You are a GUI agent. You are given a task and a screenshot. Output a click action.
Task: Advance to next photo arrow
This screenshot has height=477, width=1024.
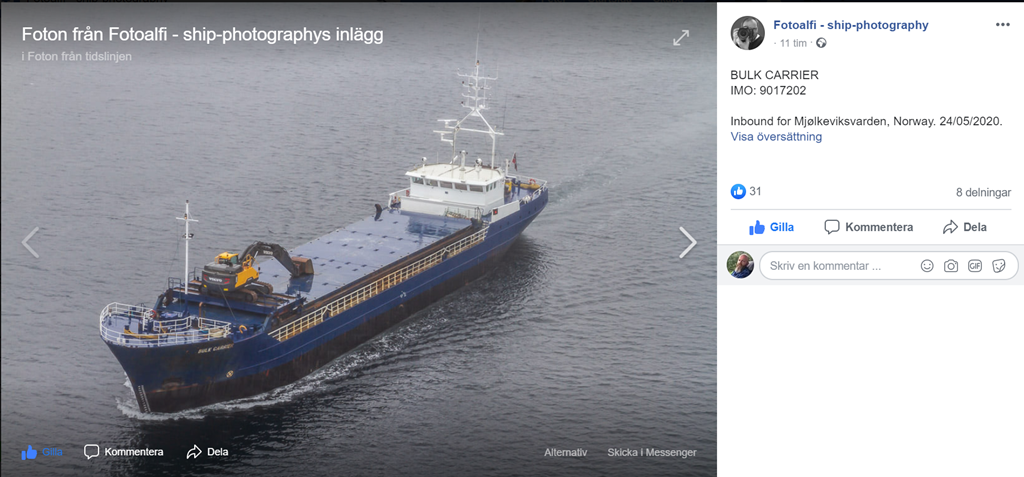[x=688, y=242]
